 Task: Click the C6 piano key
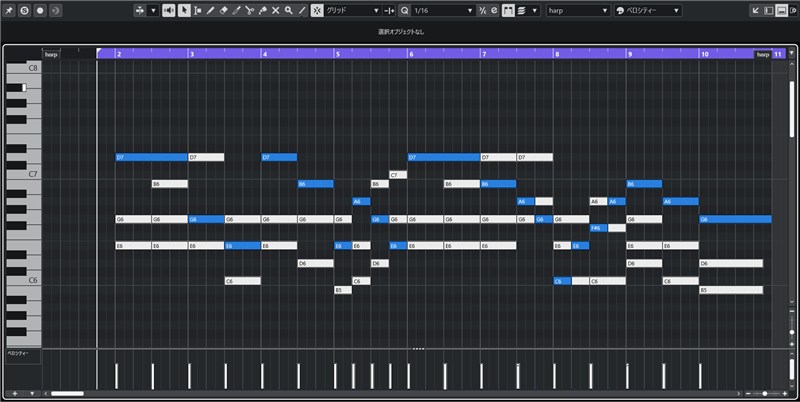pyautogui.click(x=24, y=280)
